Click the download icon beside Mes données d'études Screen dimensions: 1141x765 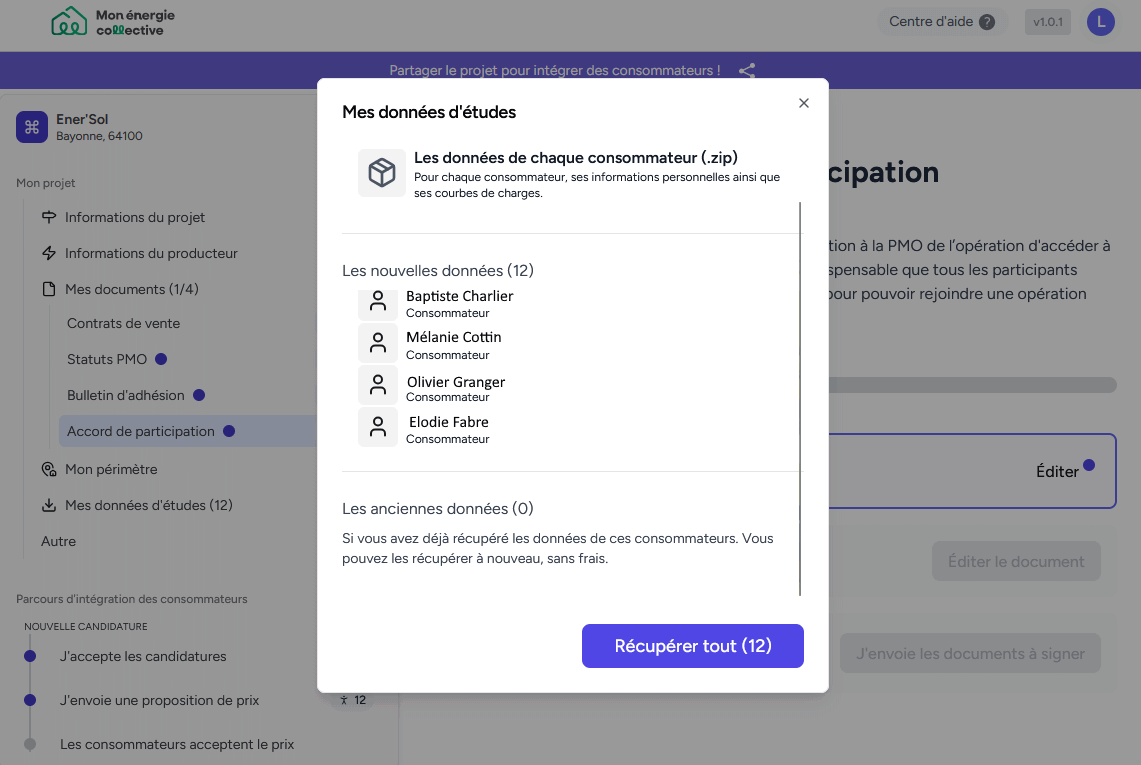pos(49,505)
